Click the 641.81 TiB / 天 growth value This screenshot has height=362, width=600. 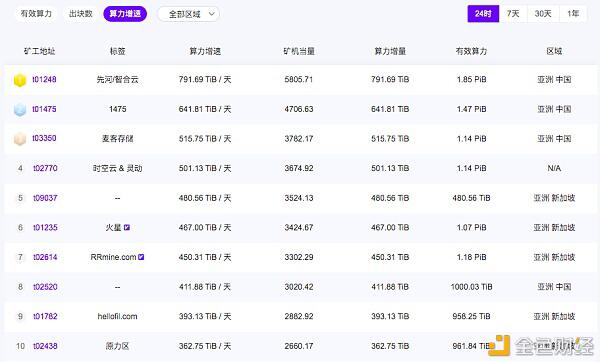click(205, 109)
